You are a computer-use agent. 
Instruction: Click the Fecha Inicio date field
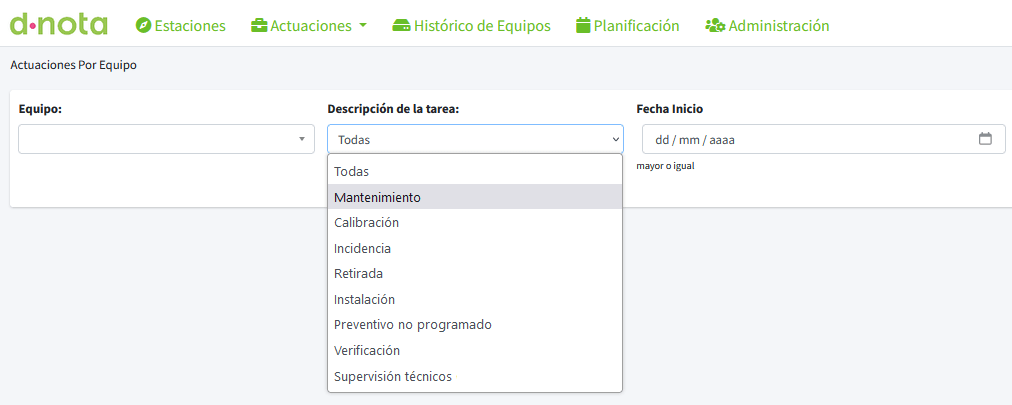tap(824, 139)
